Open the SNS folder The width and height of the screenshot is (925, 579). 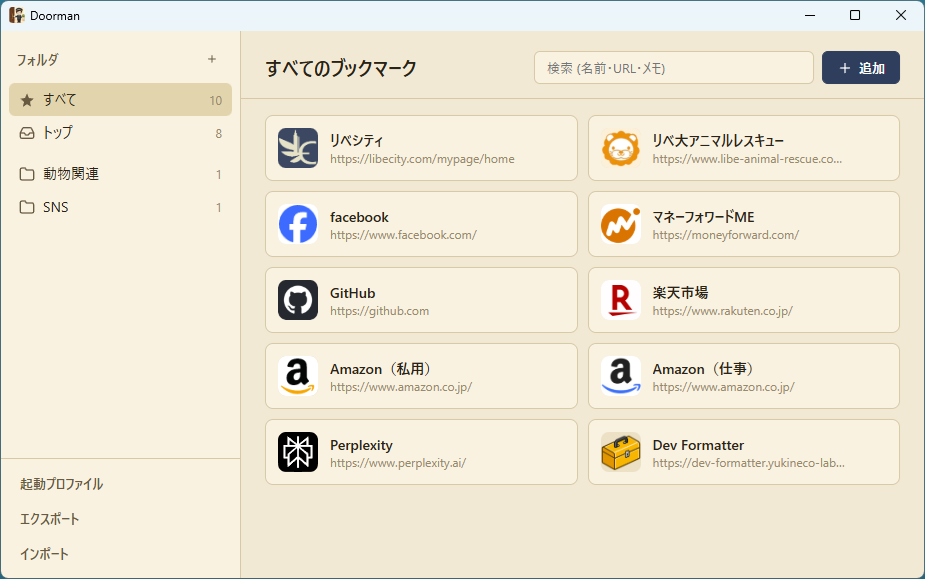click(x=120, y=207)
